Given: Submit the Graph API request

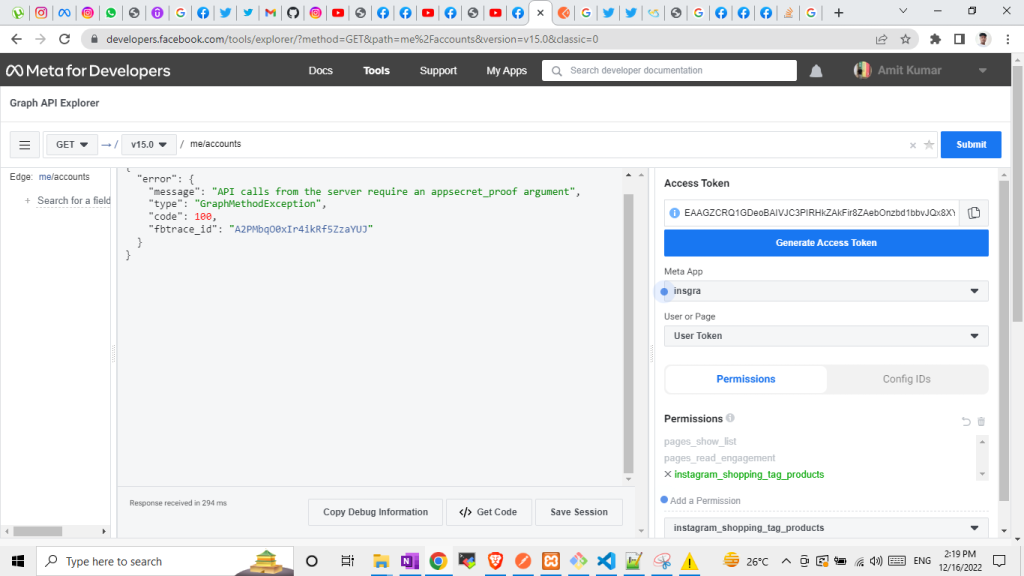Looking at the screenshot, I should (x=970, y=144).
